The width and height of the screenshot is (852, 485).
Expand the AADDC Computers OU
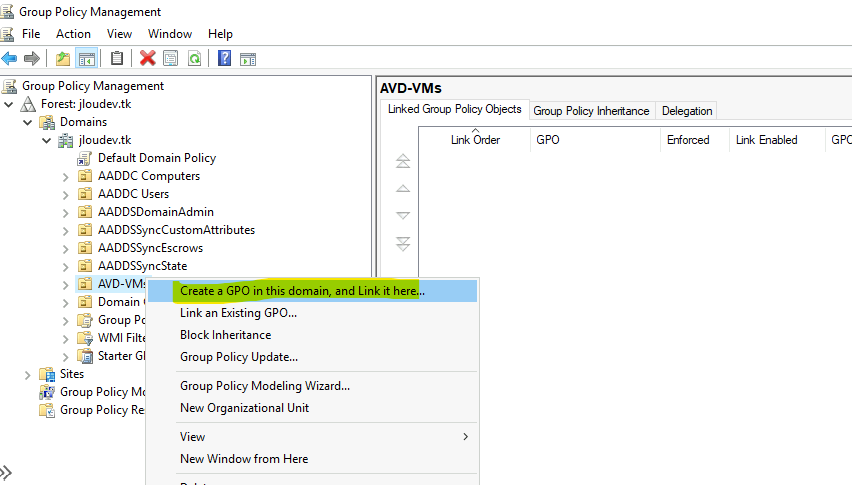coord(66,176)
